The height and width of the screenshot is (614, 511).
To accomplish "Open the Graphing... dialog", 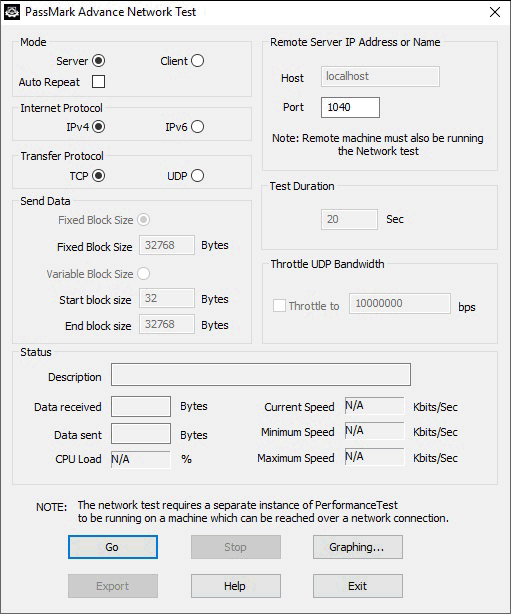I will point(358,547).
